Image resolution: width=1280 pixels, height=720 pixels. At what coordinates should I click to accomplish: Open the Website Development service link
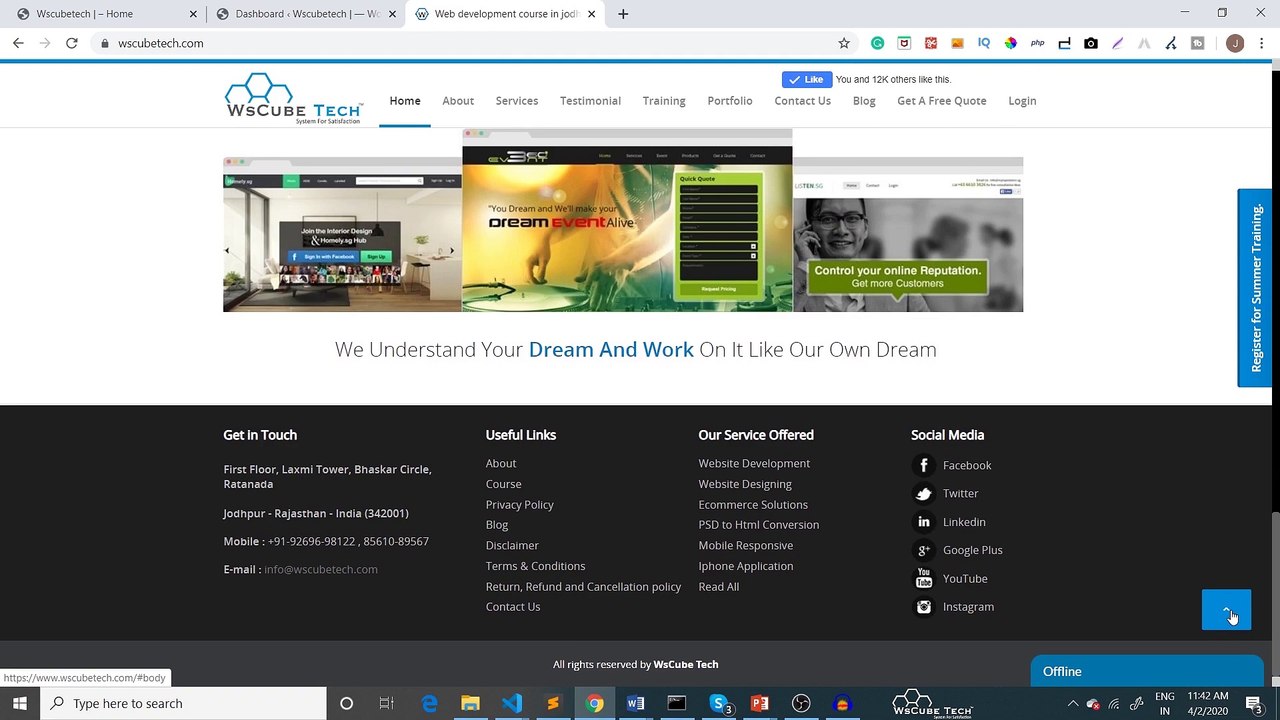point(754,464)
